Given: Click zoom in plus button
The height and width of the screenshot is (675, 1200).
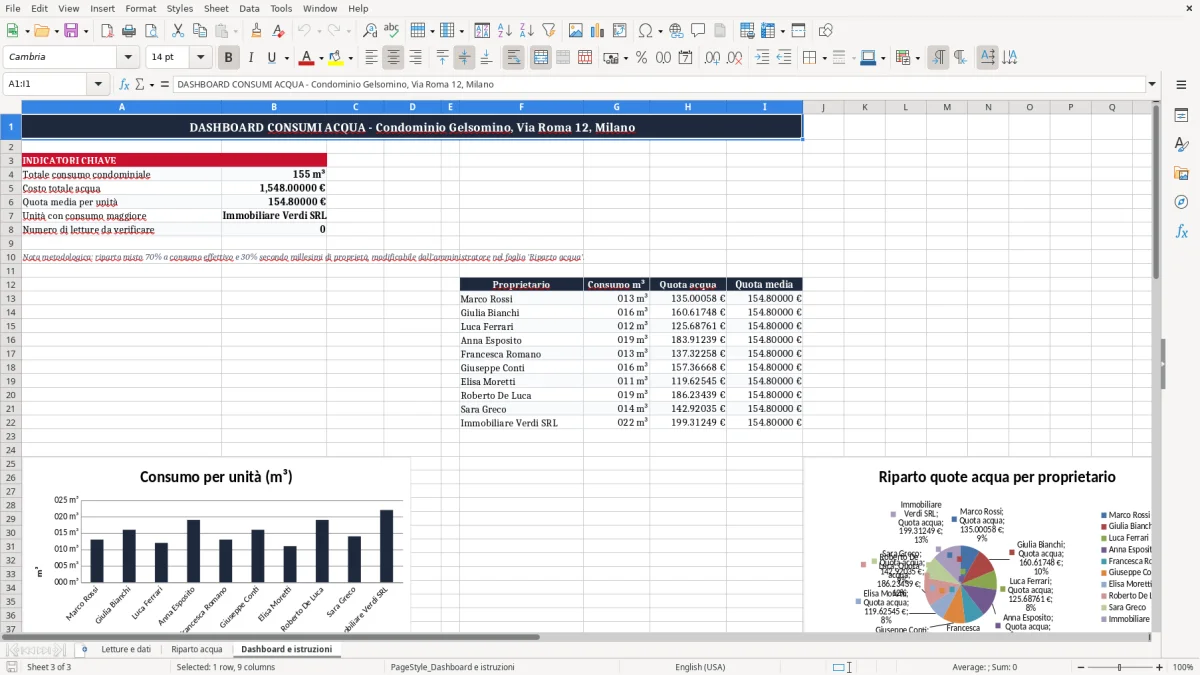Looking at the screenshot, I should [1160, 667].
